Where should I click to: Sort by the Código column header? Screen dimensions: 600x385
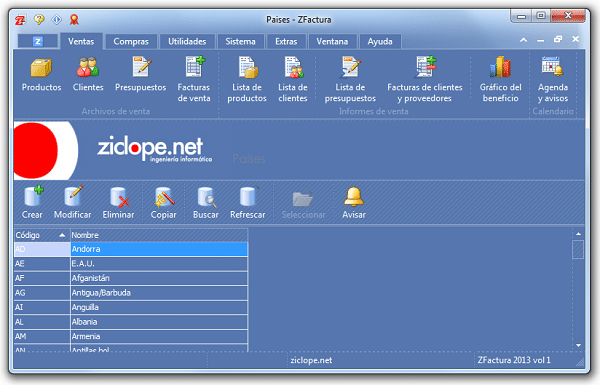[42, 235]
